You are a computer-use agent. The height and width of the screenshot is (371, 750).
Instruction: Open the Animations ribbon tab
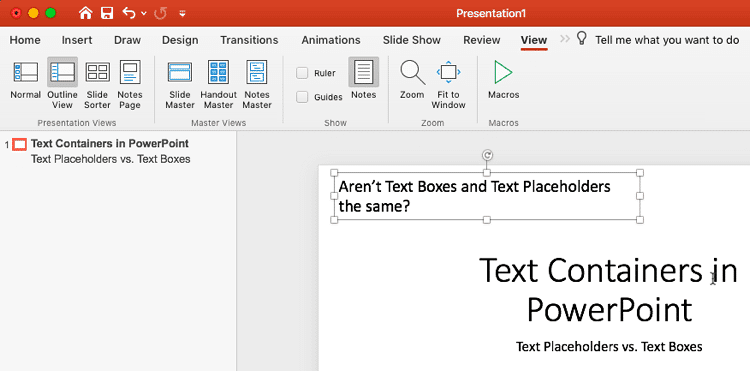click(x=331, y=40)
